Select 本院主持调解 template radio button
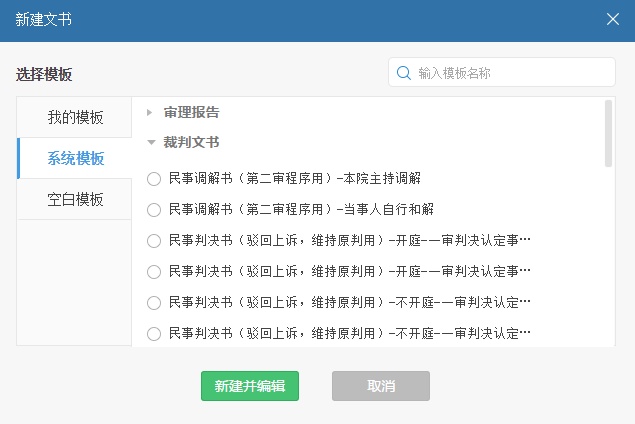 click(154, 179)
